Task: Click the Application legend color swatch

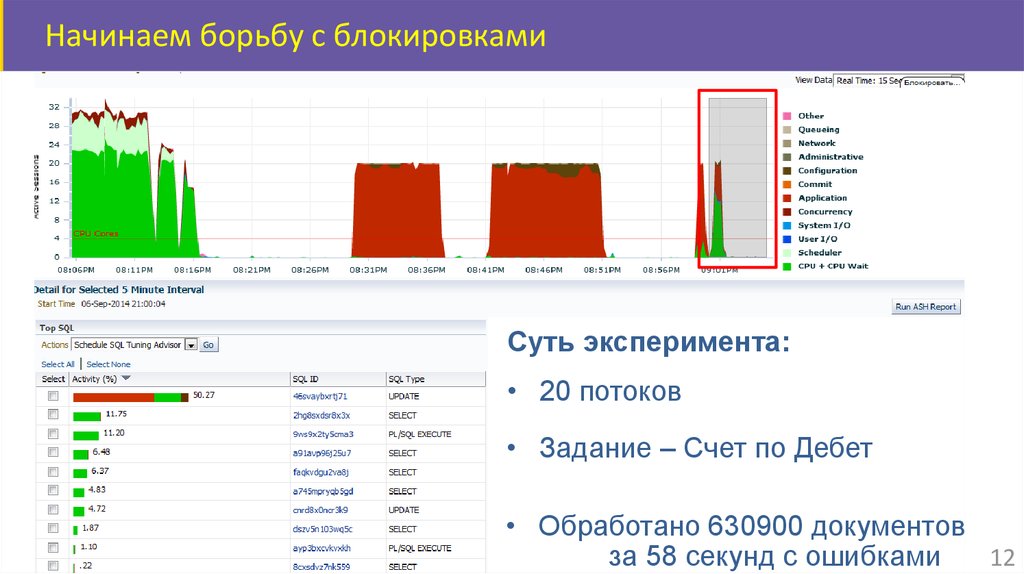Action: coord(787,198)
